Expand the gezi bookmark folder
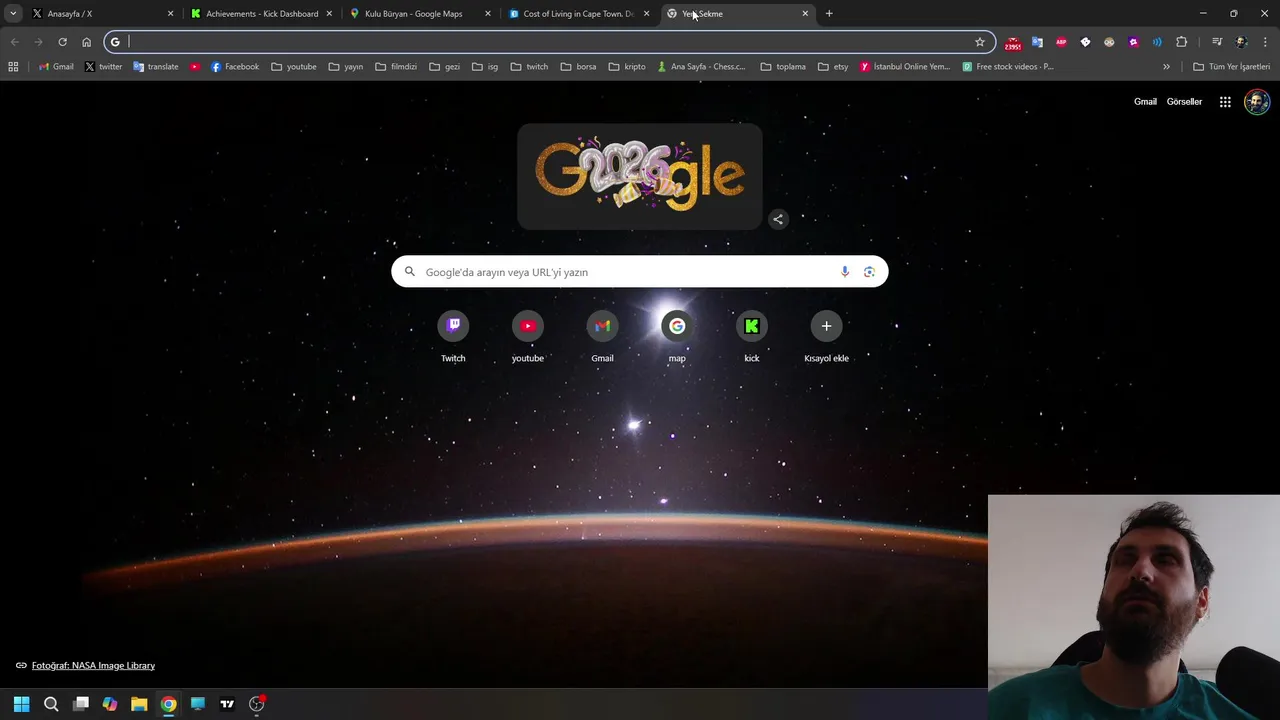The height and width of the screenshot is (720, 1280). pos(445,67)
